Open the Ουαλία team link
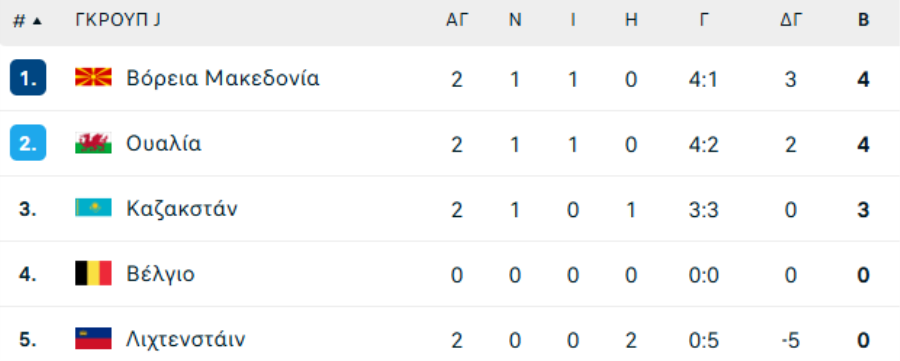This screenshot has height=361, width=900. click(x=164, y=143)
